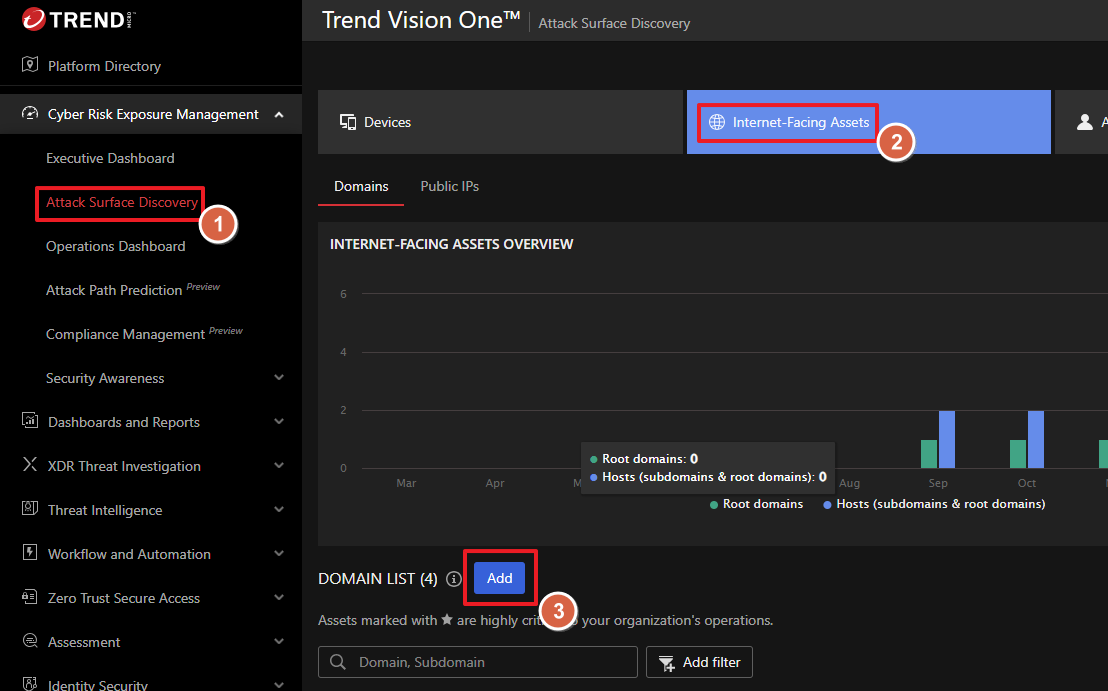Click the Platform Directory map icon

coord(30,65)
